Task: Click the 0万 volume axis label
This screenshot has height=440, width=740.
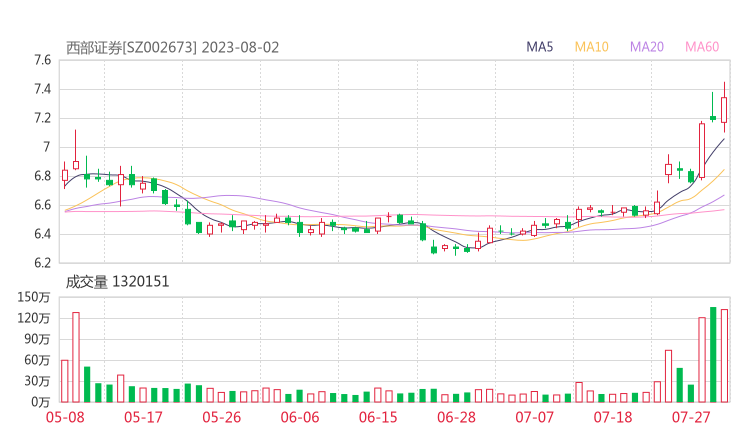Action: [x=41, y=402]
